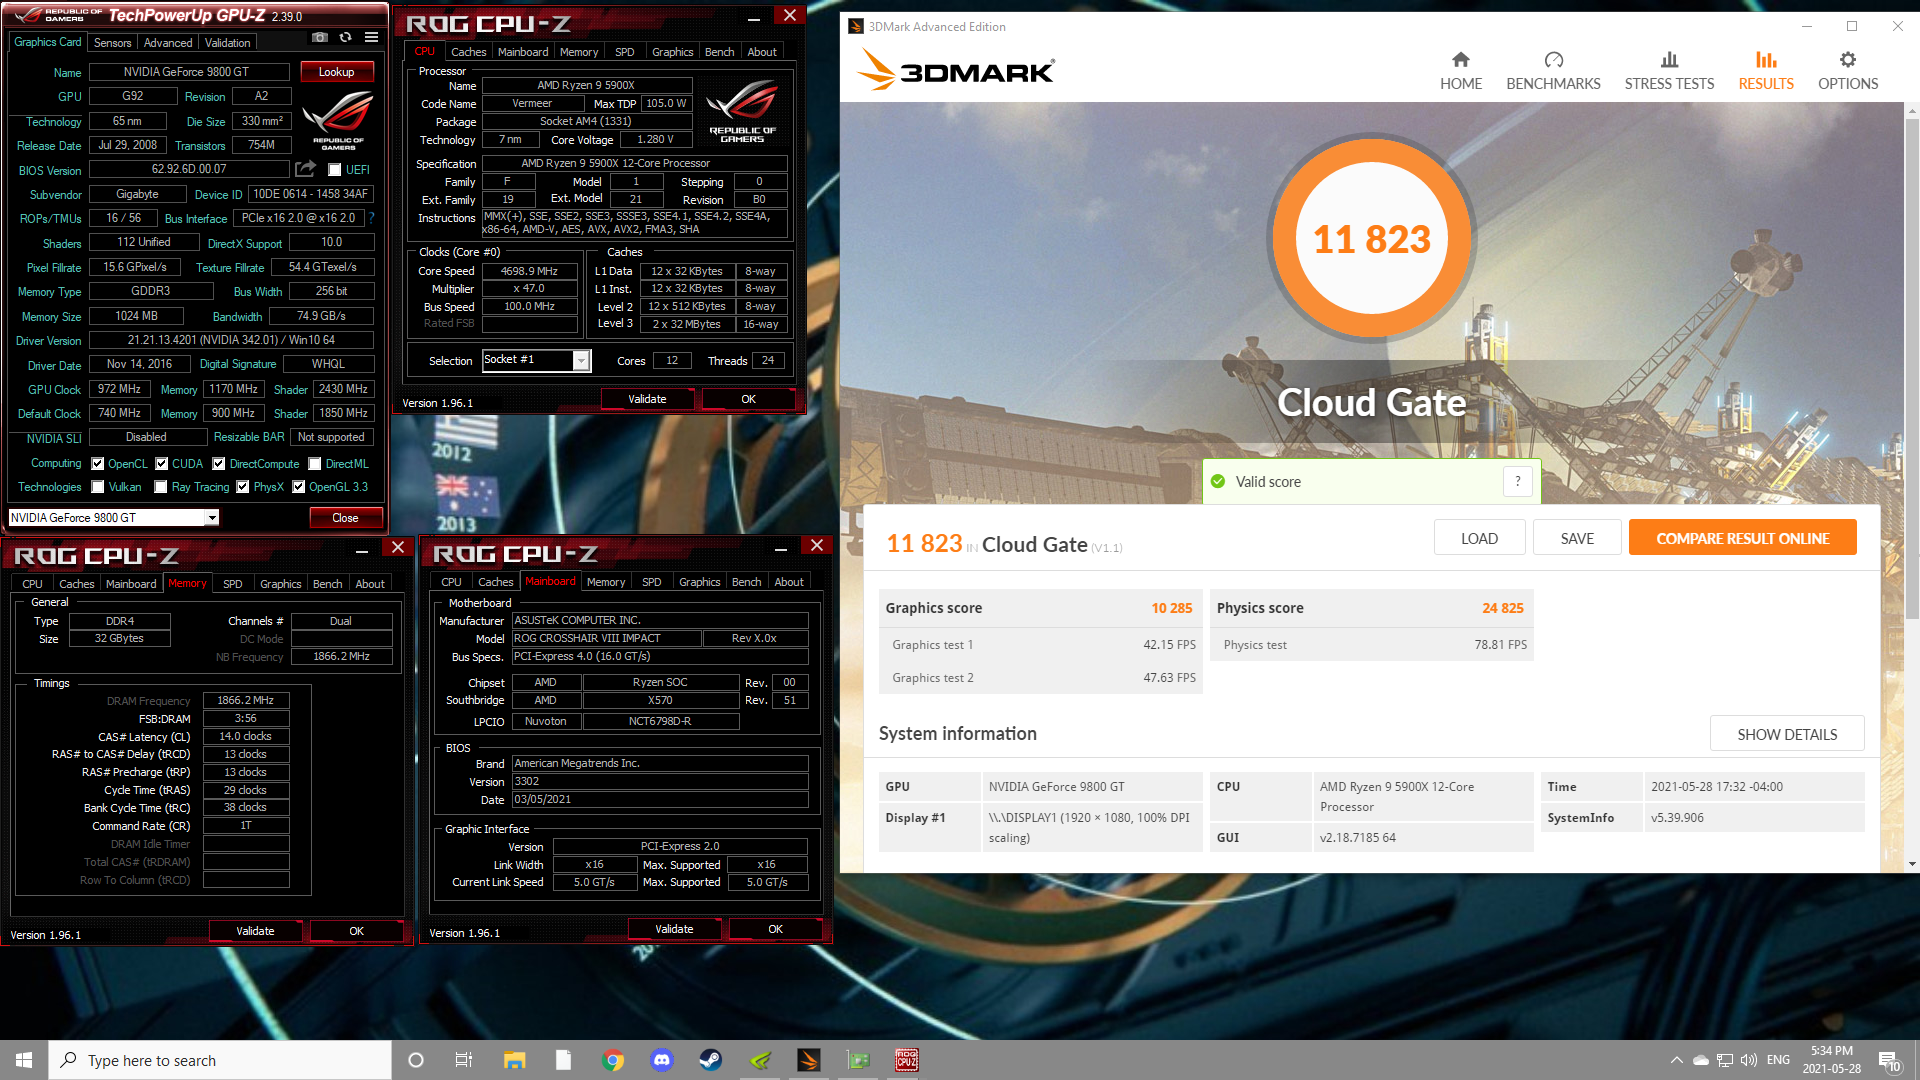The width and height of the screenshot is (1920, 1080).
Task: Click the Valid score help question mark
Action: click(1517, 481)
